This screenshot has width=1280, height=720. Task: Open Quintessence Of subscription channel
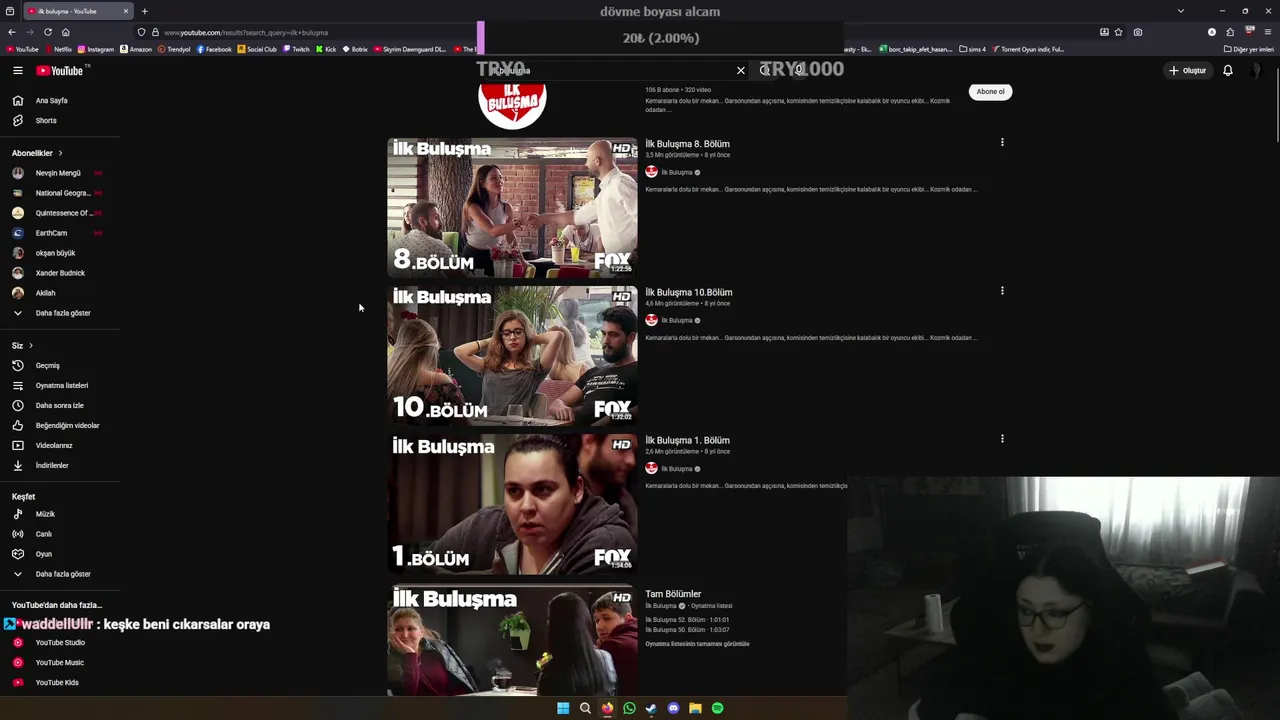[x=63, y=213]
